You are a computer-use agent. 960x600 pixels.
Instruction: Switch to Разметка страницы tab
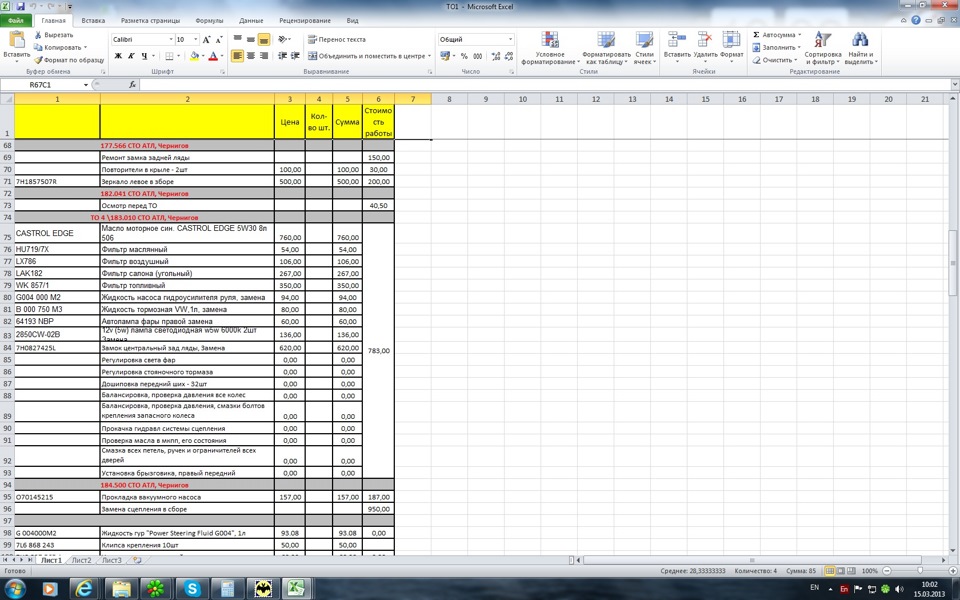pyautogui.click(x=151, y=20)
